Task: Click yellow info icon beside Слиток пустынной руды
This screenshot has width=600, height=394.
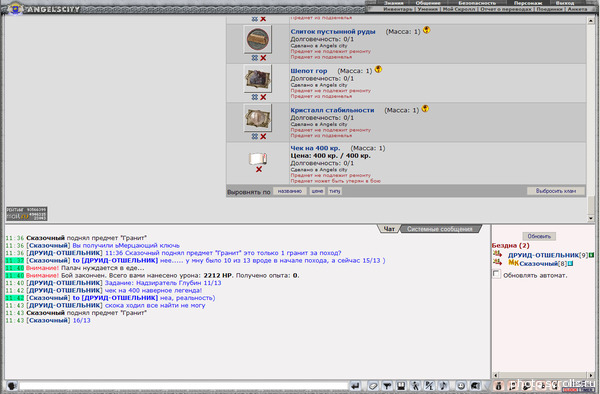Action: coord(426,30)
